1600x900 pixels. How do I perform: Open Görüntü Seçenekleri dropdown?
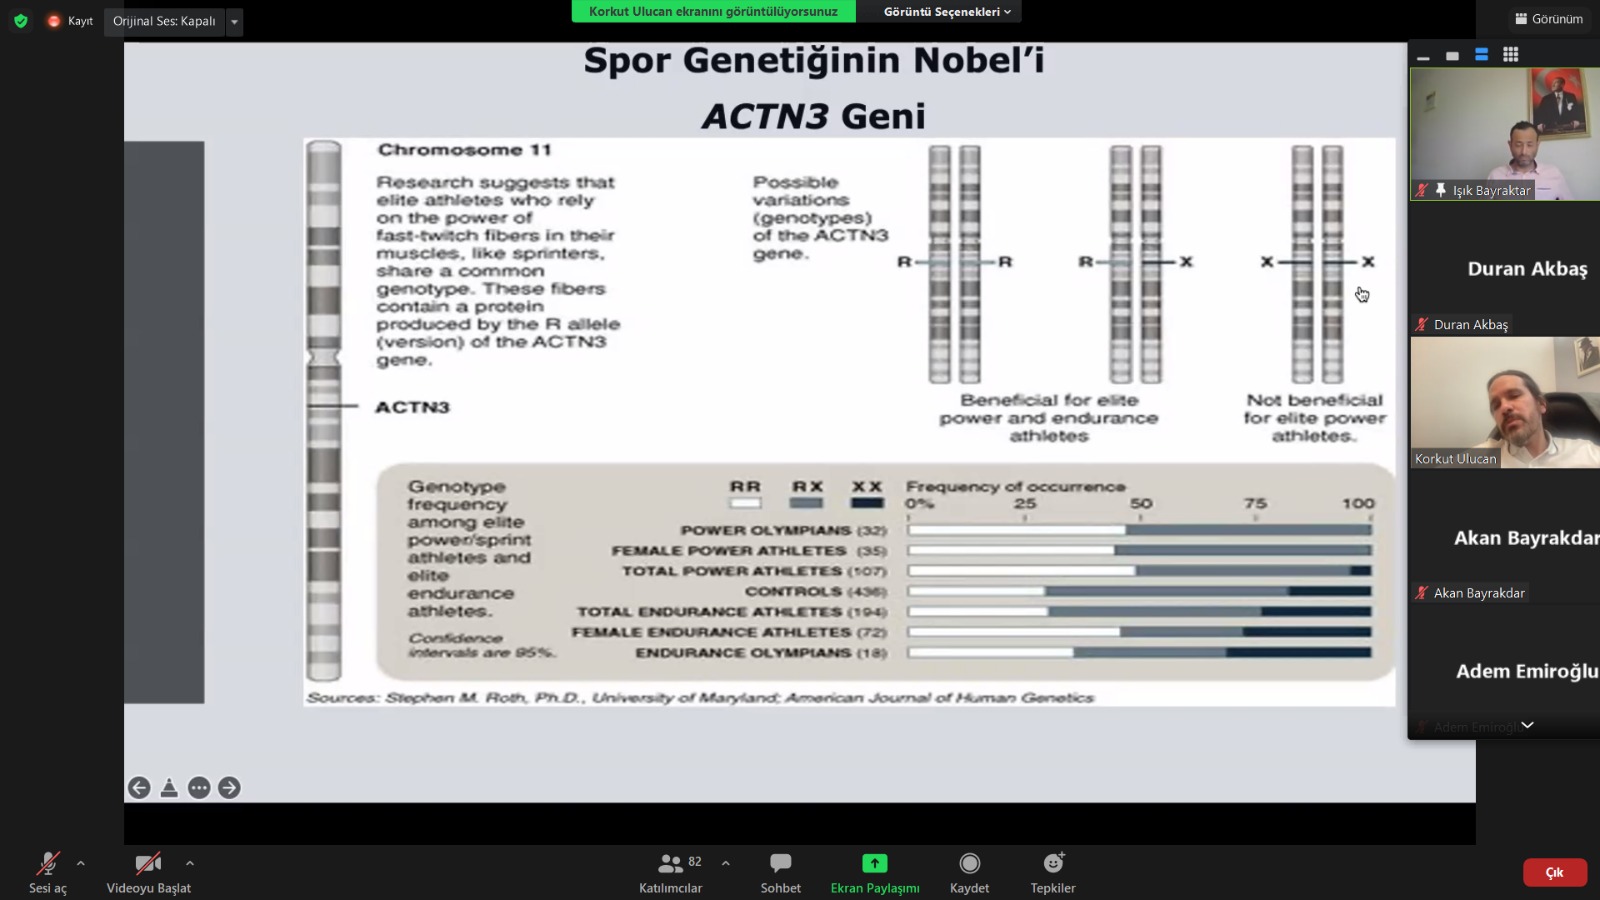pos(946,12)
